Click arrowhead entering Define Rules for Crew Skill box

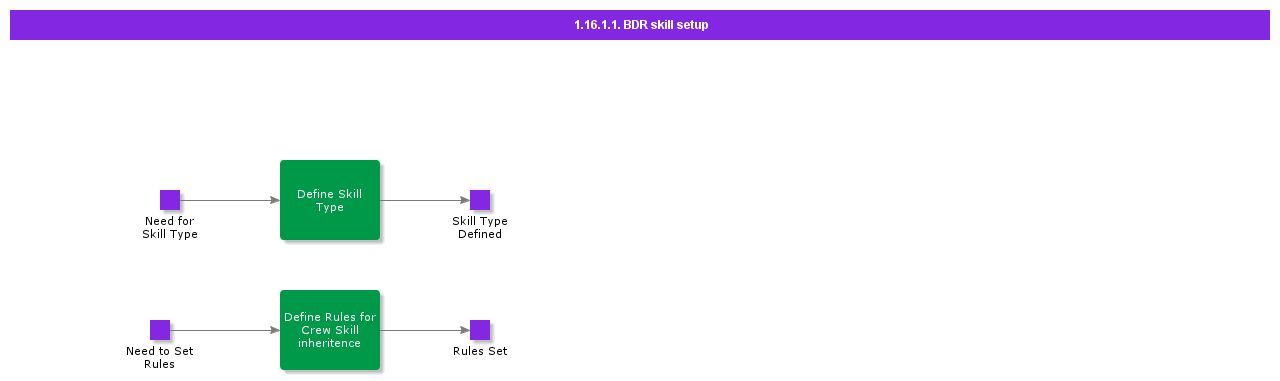point(275,330)
